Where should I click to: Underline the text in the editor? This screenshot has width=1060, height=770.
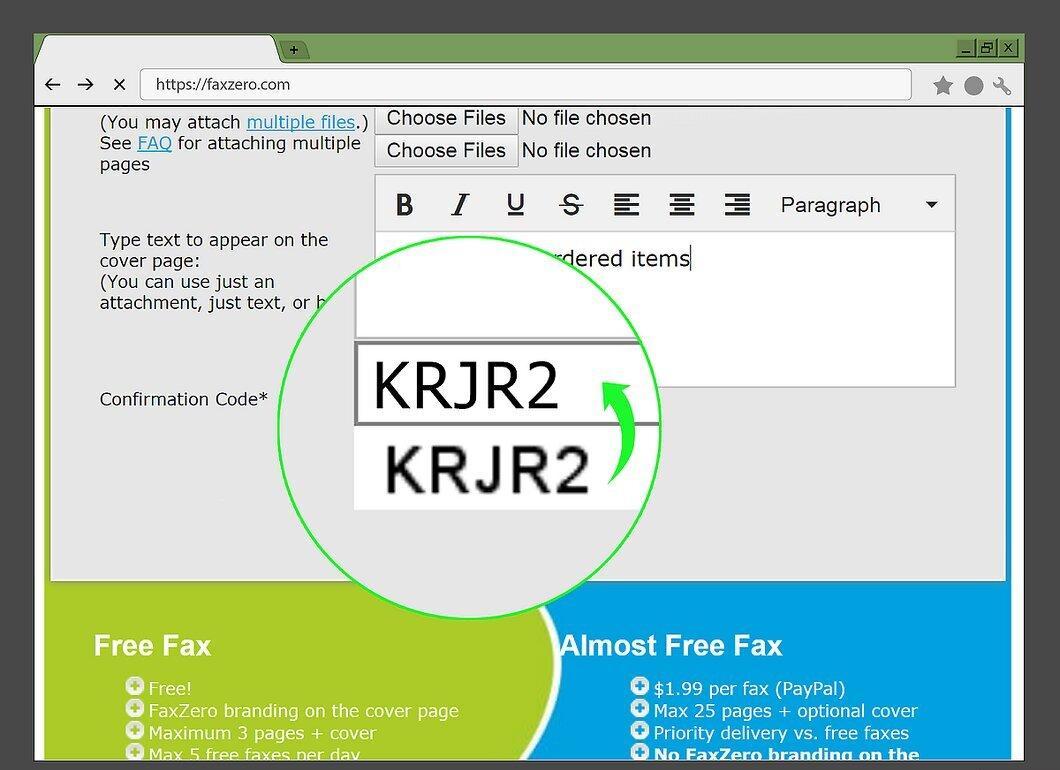[x=515, y=204]
